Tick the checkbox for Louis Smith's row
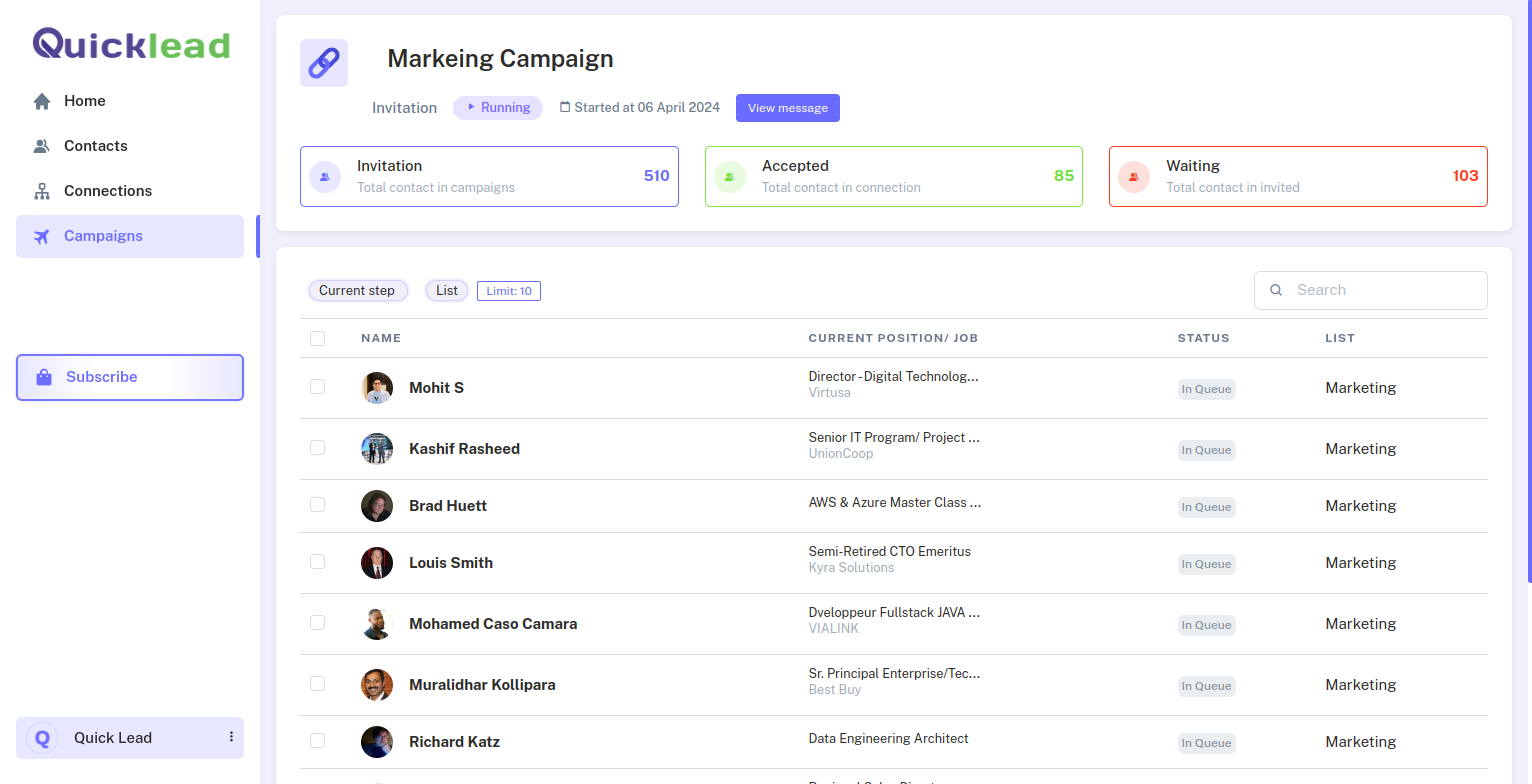Image resolution: width=1532 pixels, height=784 pixels. [317, 562]
